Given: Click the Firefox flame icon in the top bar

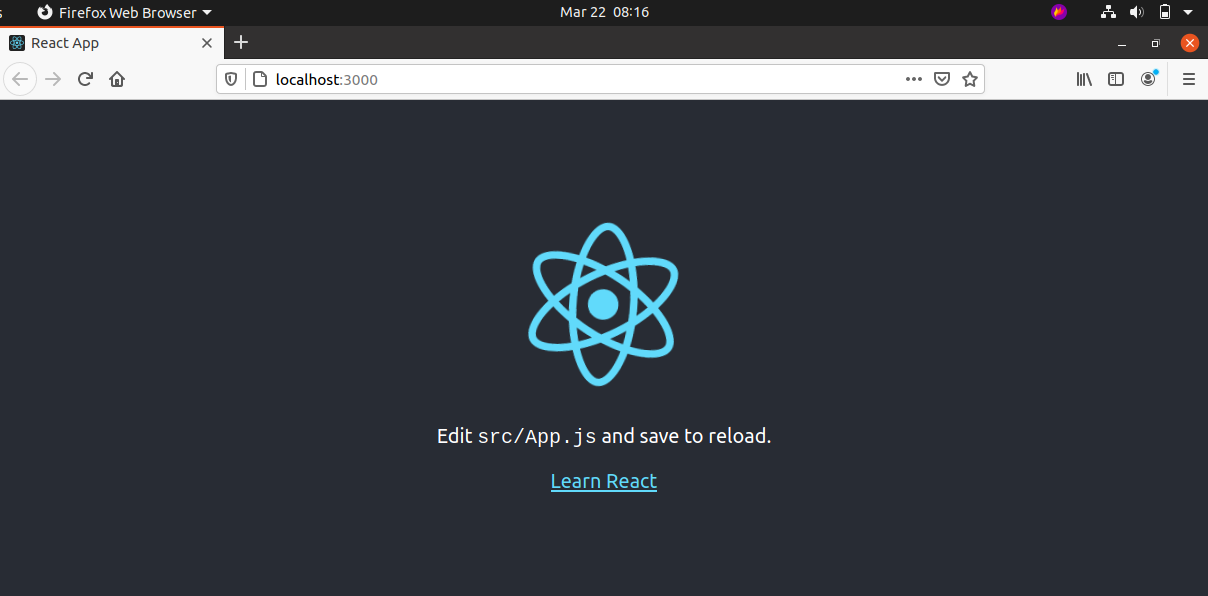Looking at the screenshot, I should point(1059,12).
